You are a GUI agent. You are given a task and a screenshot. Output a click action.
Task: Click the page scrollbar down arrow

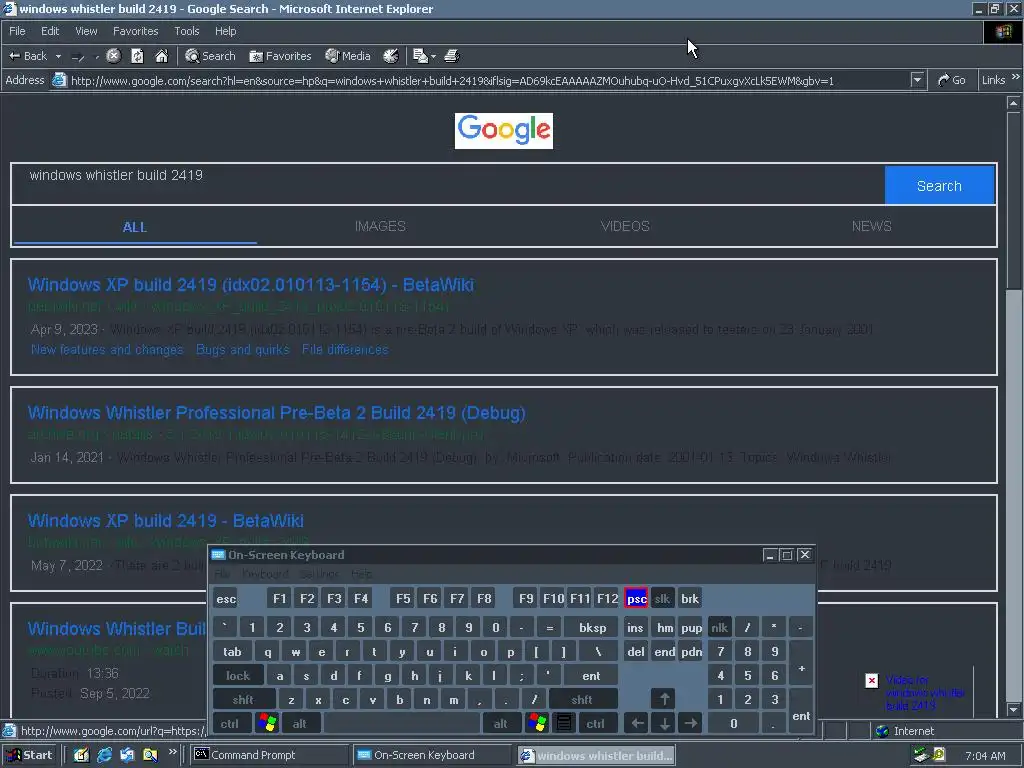(x=1014, y=709)
